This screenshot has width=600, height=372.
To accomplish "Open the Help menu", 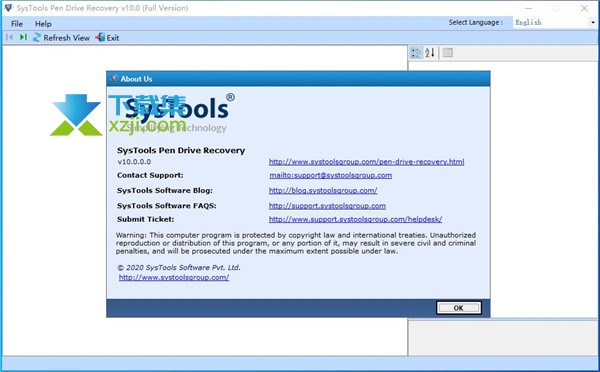I will tap(43, 24).
